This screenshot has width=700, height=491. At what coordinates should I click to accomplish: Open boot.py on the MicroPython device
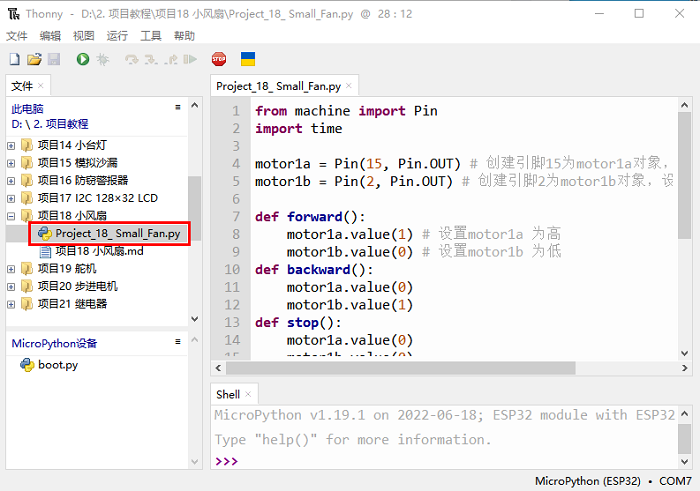click(57, 365)
